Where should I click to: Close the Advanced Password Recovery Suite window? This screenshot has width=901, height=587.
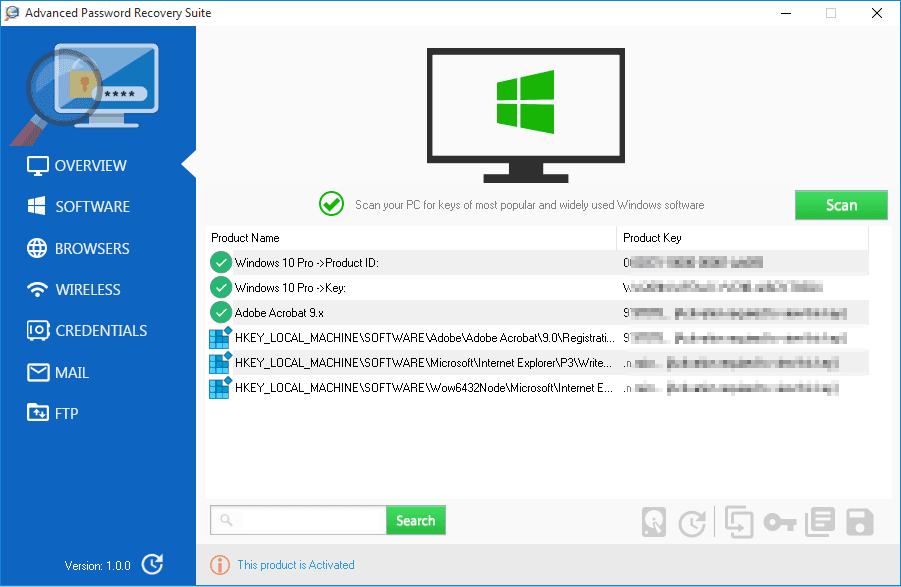pos(877,13)
